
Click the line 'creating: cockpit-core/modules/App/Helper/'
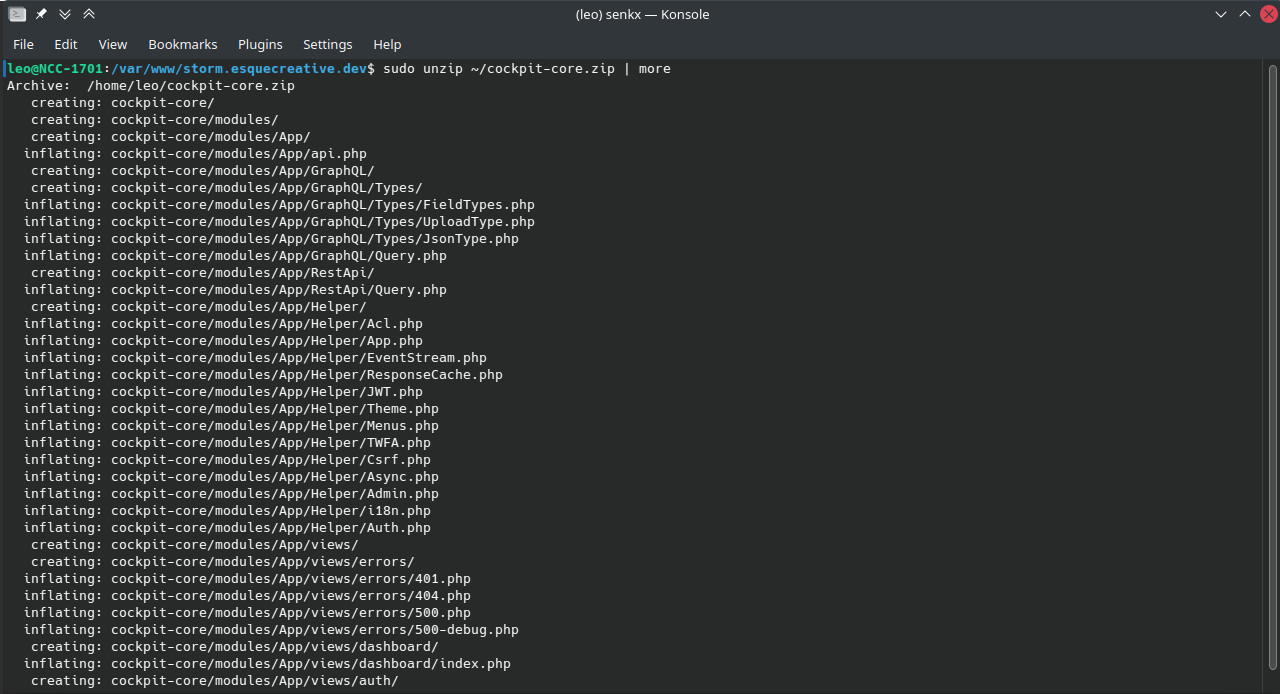[199, 307]
